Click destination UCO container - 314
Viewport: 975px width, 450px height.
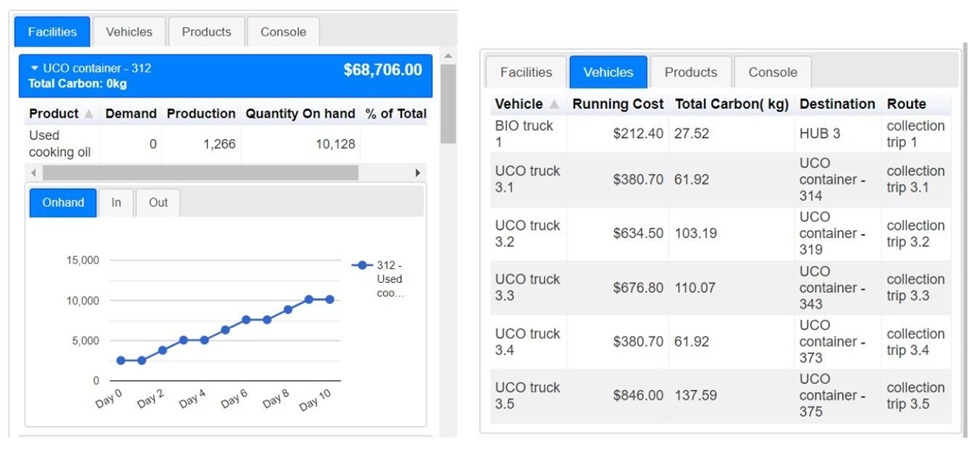(837, 180)
